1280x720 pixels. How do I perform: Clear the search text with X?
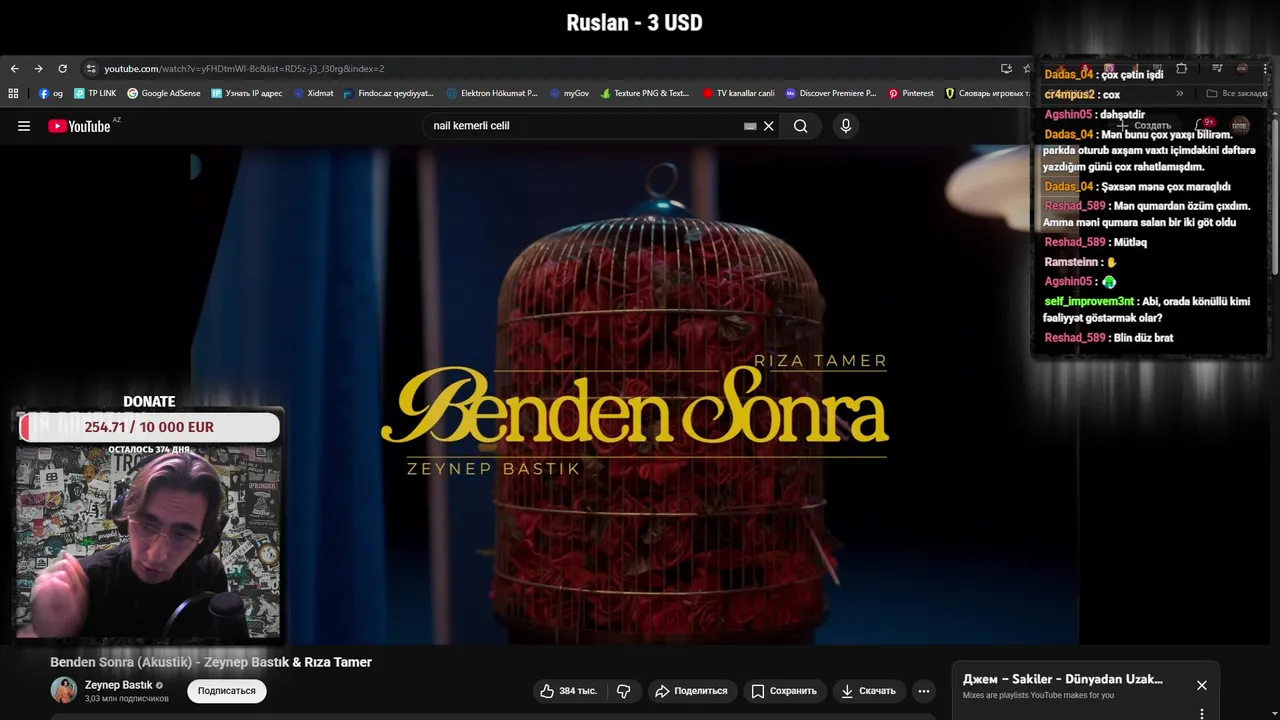(x=769, y=126)
